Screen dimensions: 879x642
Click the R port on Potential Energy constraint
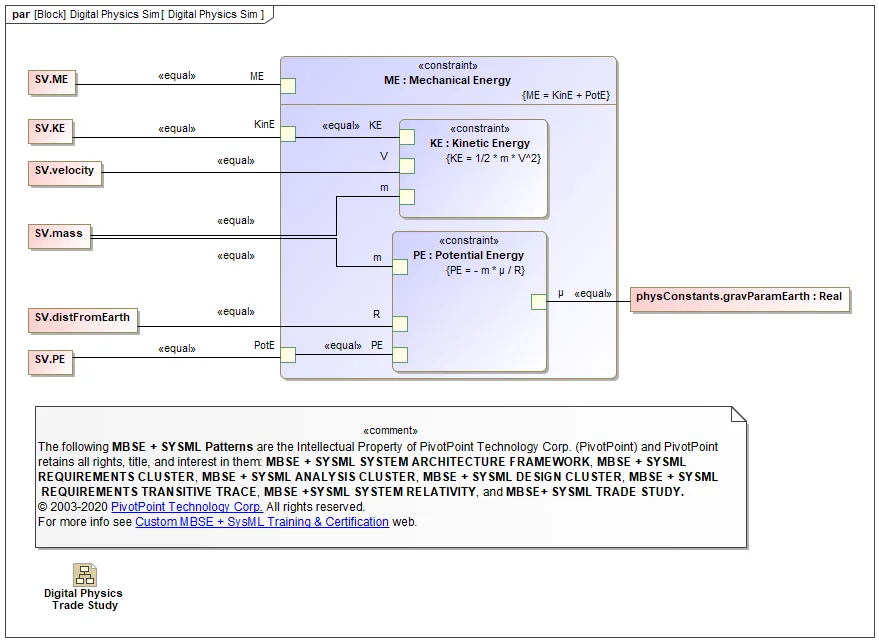coord(400,324)
